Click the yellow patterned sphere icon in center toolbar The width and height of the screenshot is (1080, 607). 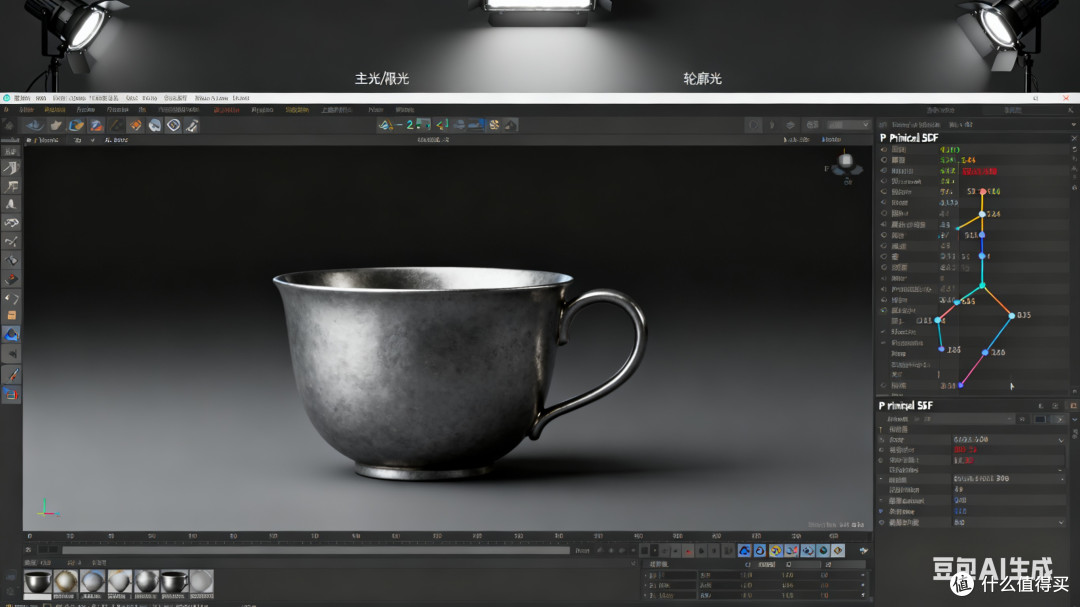(494, 125)
